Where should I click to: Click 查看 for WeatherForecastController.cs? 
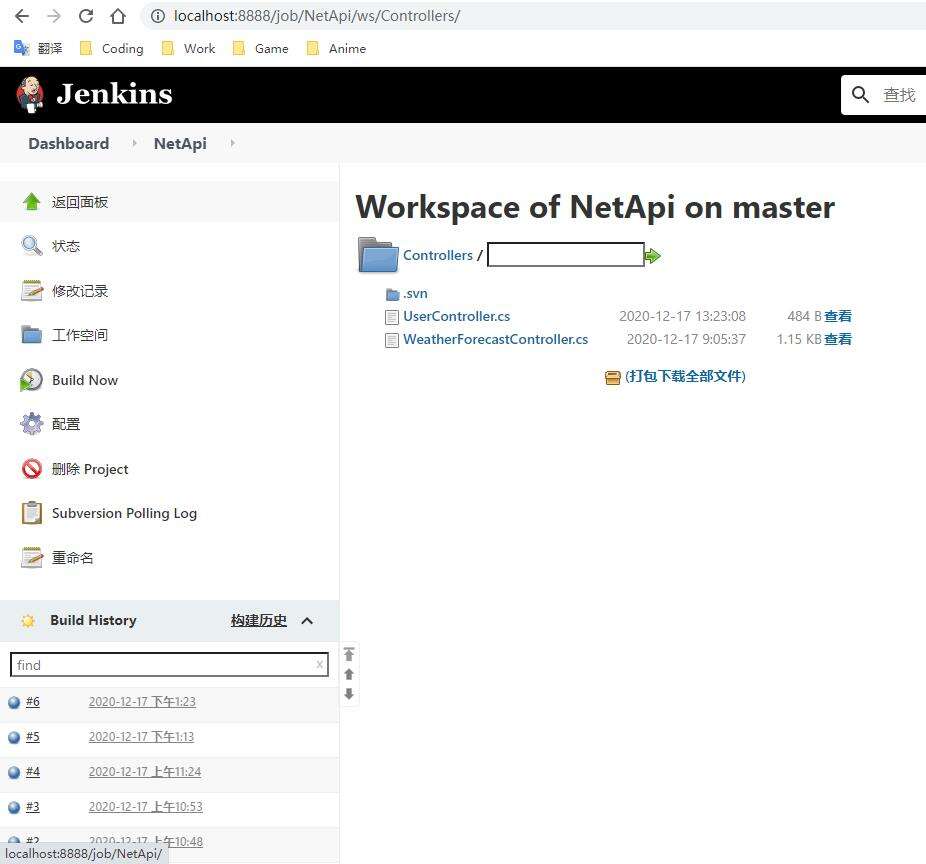(838, 340)
